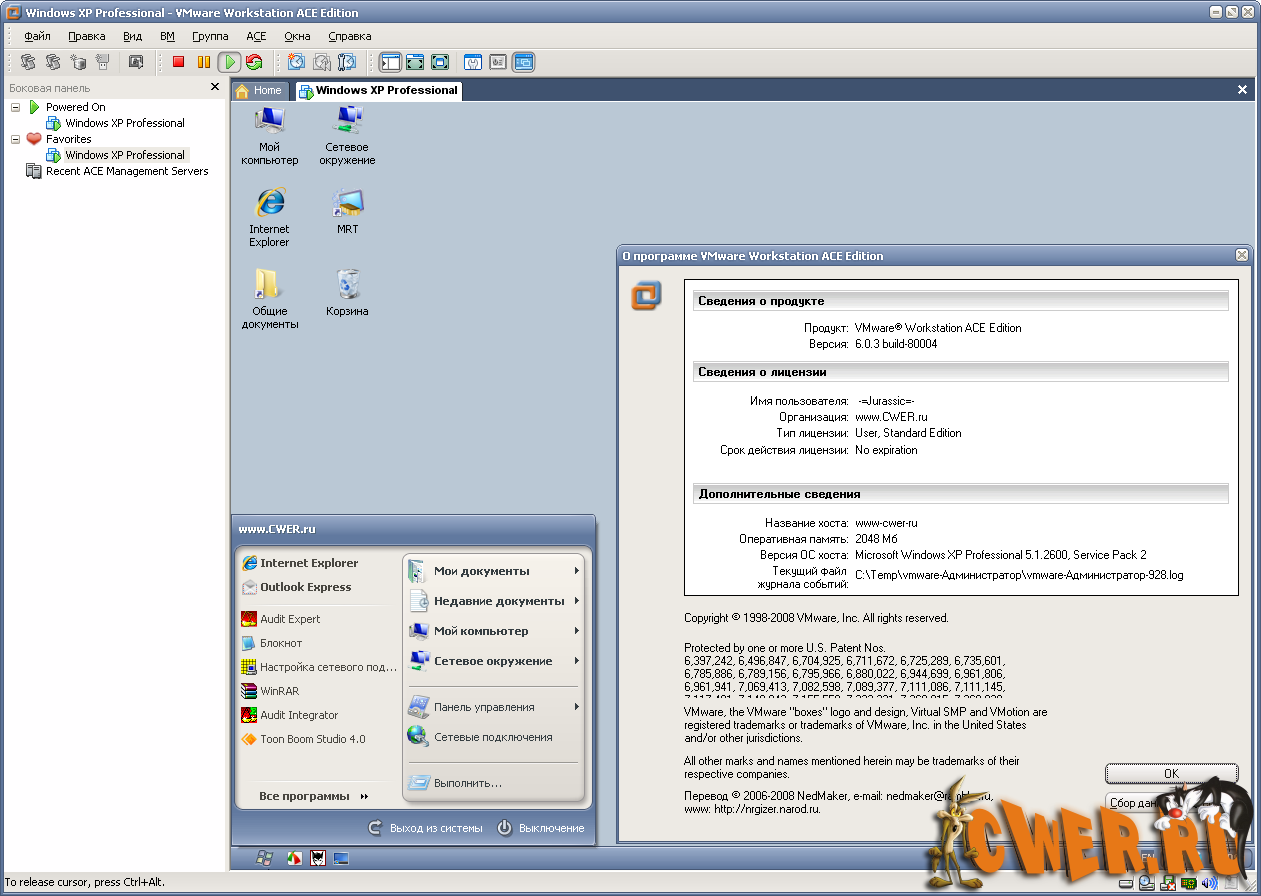Toggle the sidebar view toolbar button
This screenshot has width=1261, height=896.
tap(390, 62)
